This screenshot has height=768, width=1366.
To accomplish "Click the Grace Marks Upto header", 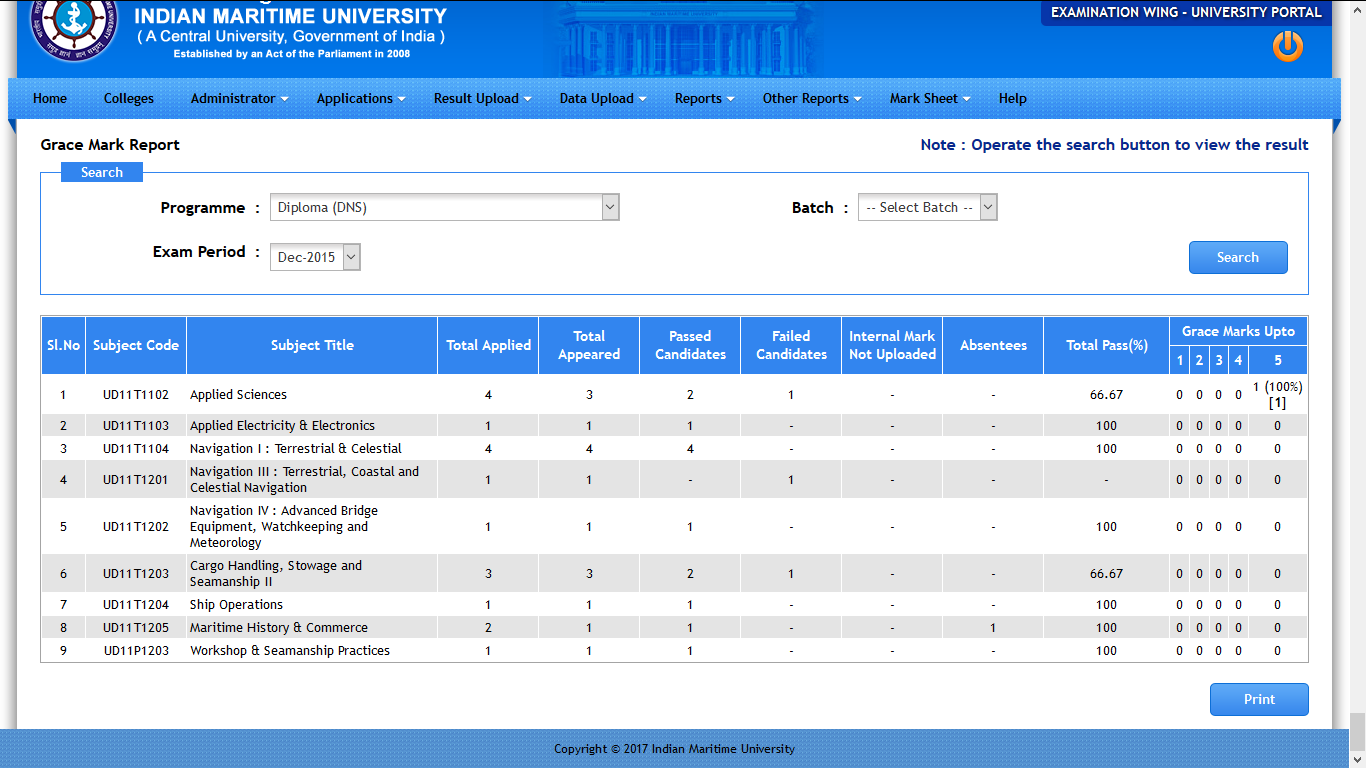I will click(x=1238, y=331).
